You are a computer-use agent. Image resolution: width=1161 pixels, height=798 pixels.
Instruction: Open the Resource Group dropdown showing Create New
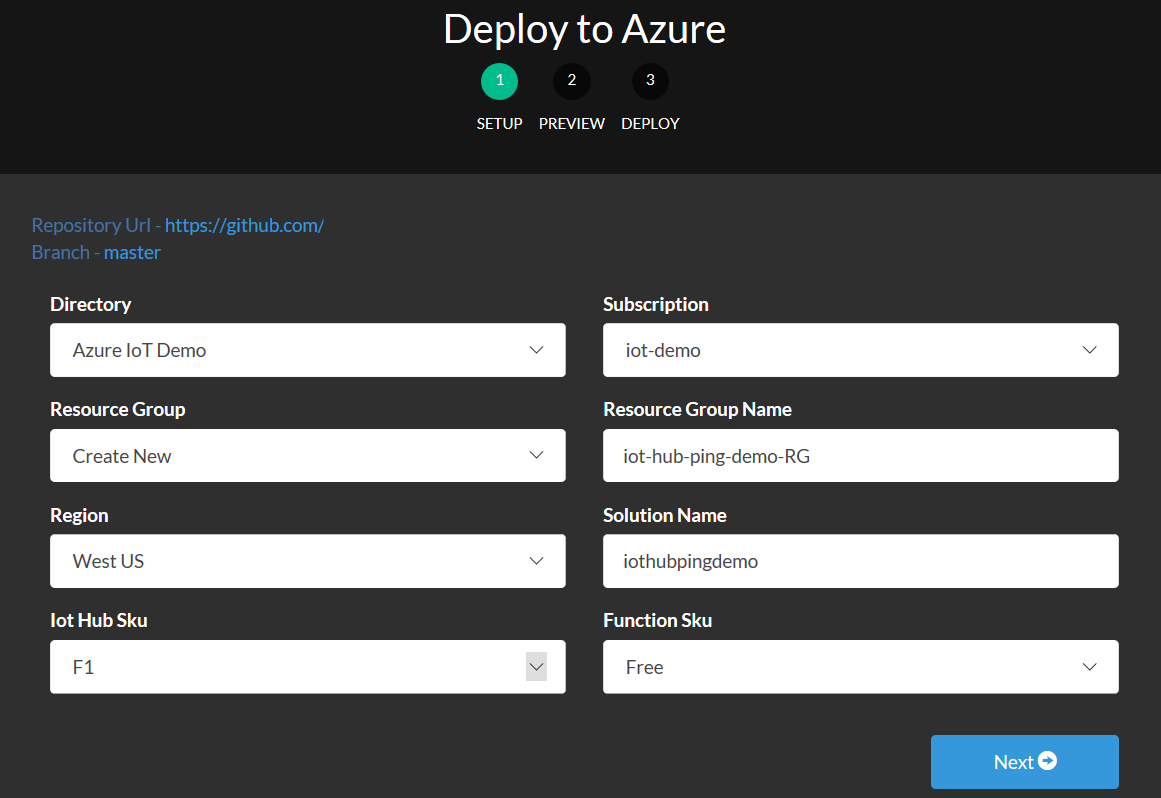click(x=307, y=455)
